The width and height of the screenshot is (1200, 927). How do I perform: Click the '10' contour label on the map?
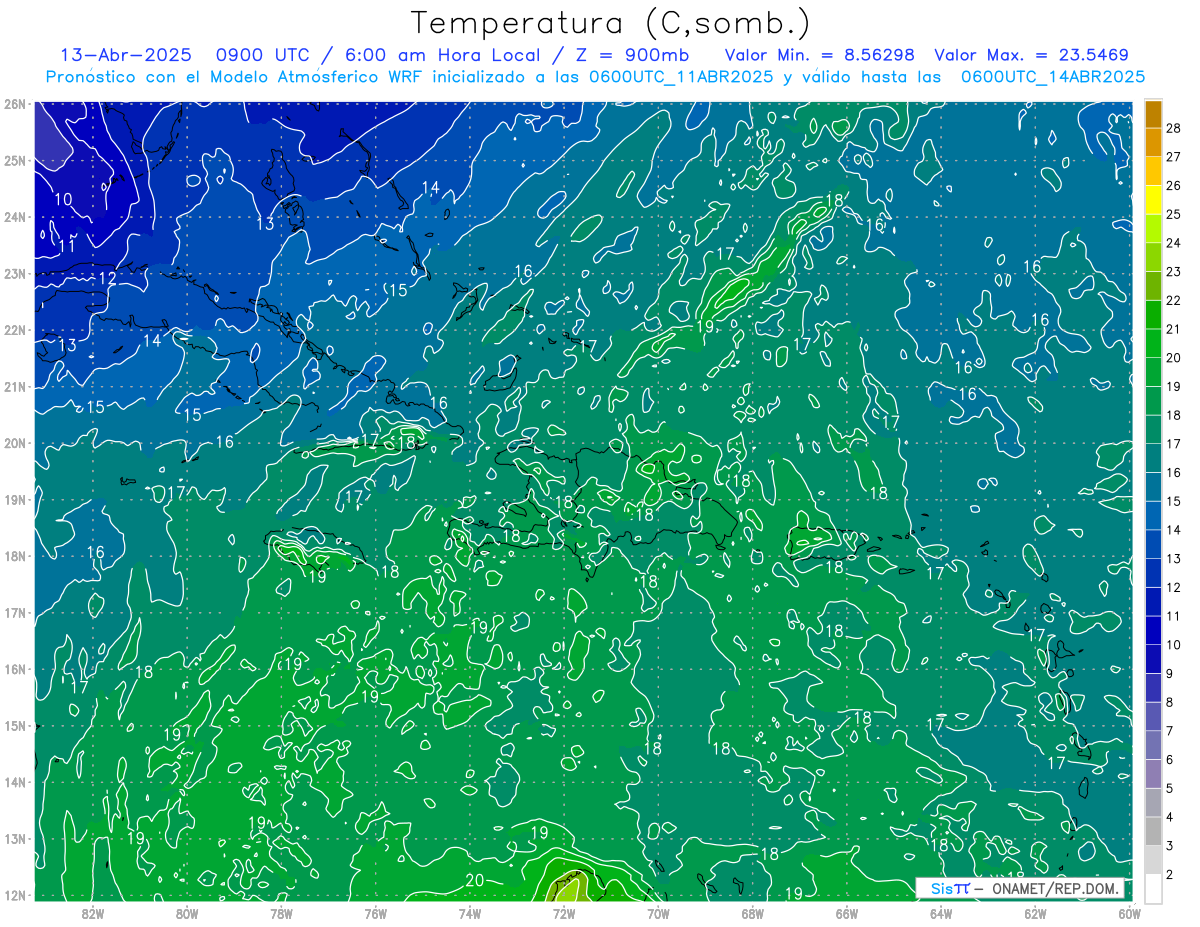63,200
